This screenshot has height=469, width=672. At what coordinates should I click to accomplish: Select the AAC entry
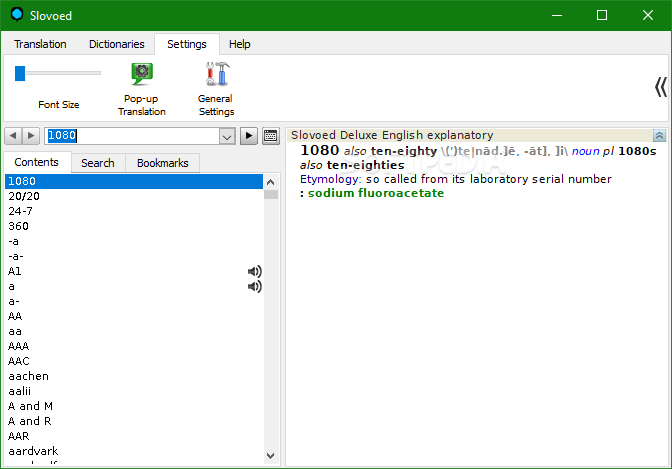(x=134, y=361)
